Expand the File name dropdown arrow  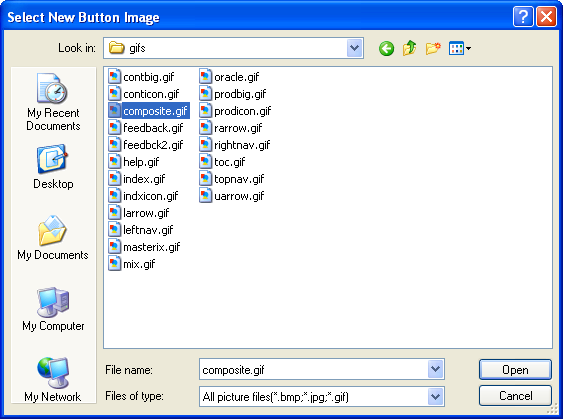click(x=436, y=369)
